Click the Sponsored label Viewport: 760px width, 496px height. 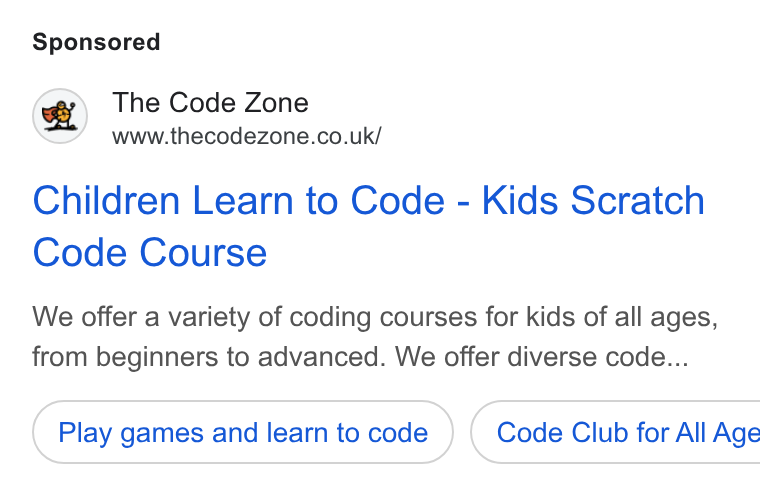(96, 42)
